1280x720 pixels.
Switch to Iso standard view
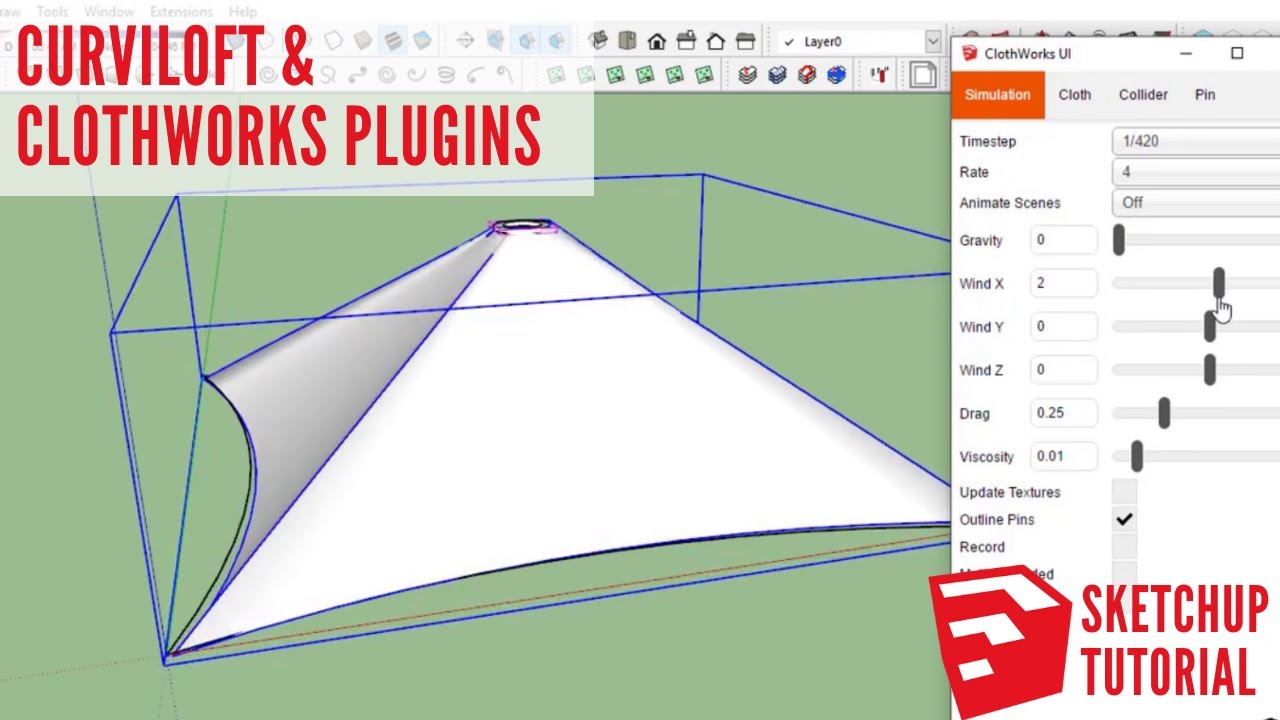pyautogui.click(x=597, y=41)
